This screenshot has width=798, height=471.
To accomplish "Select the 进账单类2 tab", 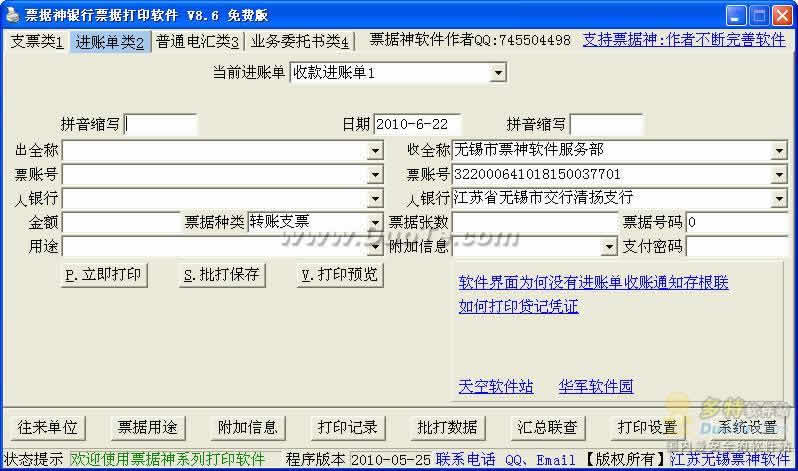I will [x=110, y=42].
